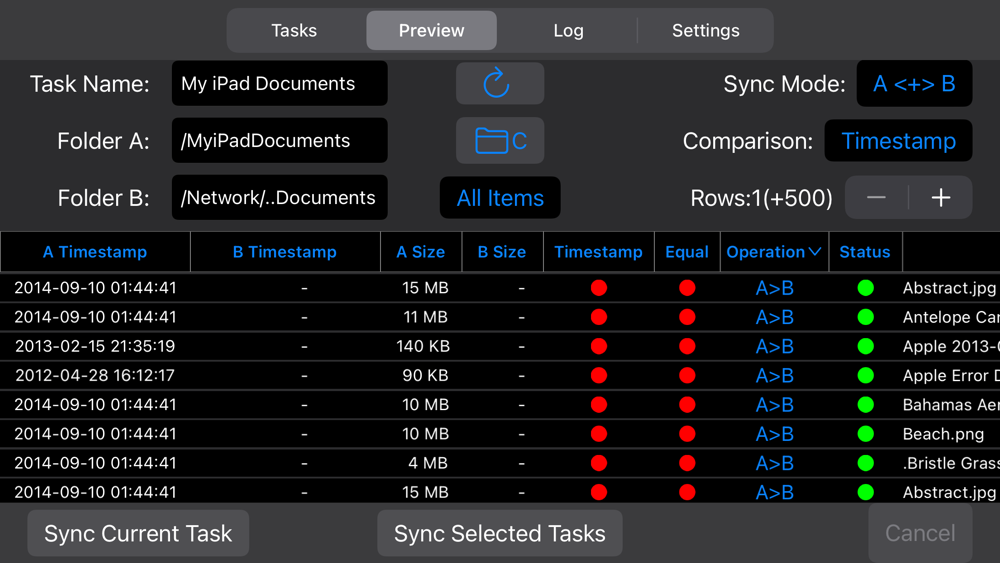Select .Bristle Grass file name

coord(951,463)
